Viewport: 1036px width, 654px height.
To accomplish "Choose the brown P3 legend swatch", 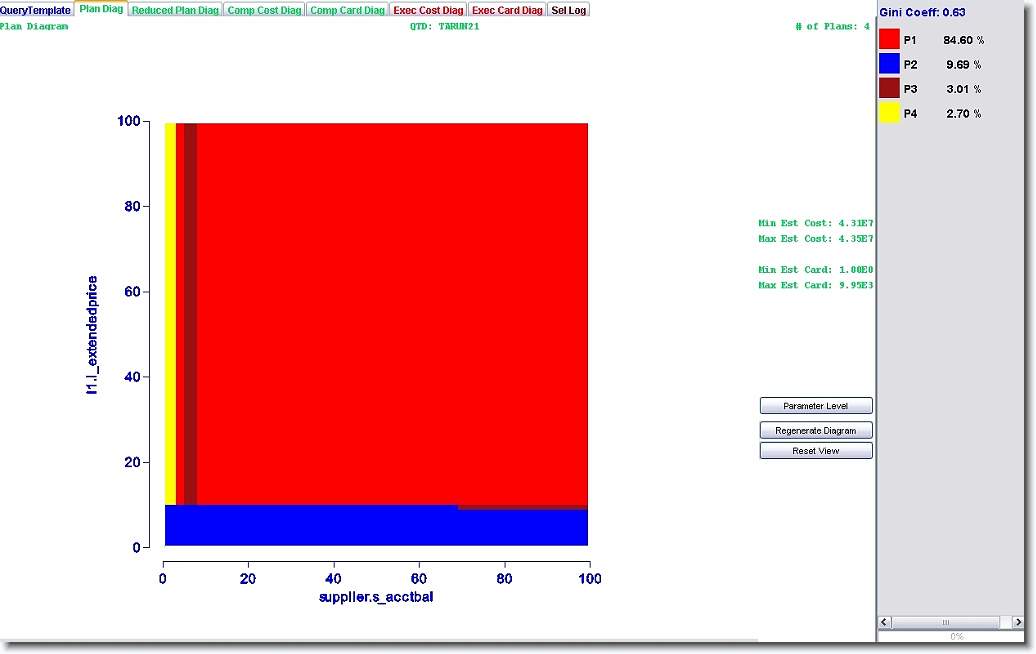I will [x=889, y=89].
